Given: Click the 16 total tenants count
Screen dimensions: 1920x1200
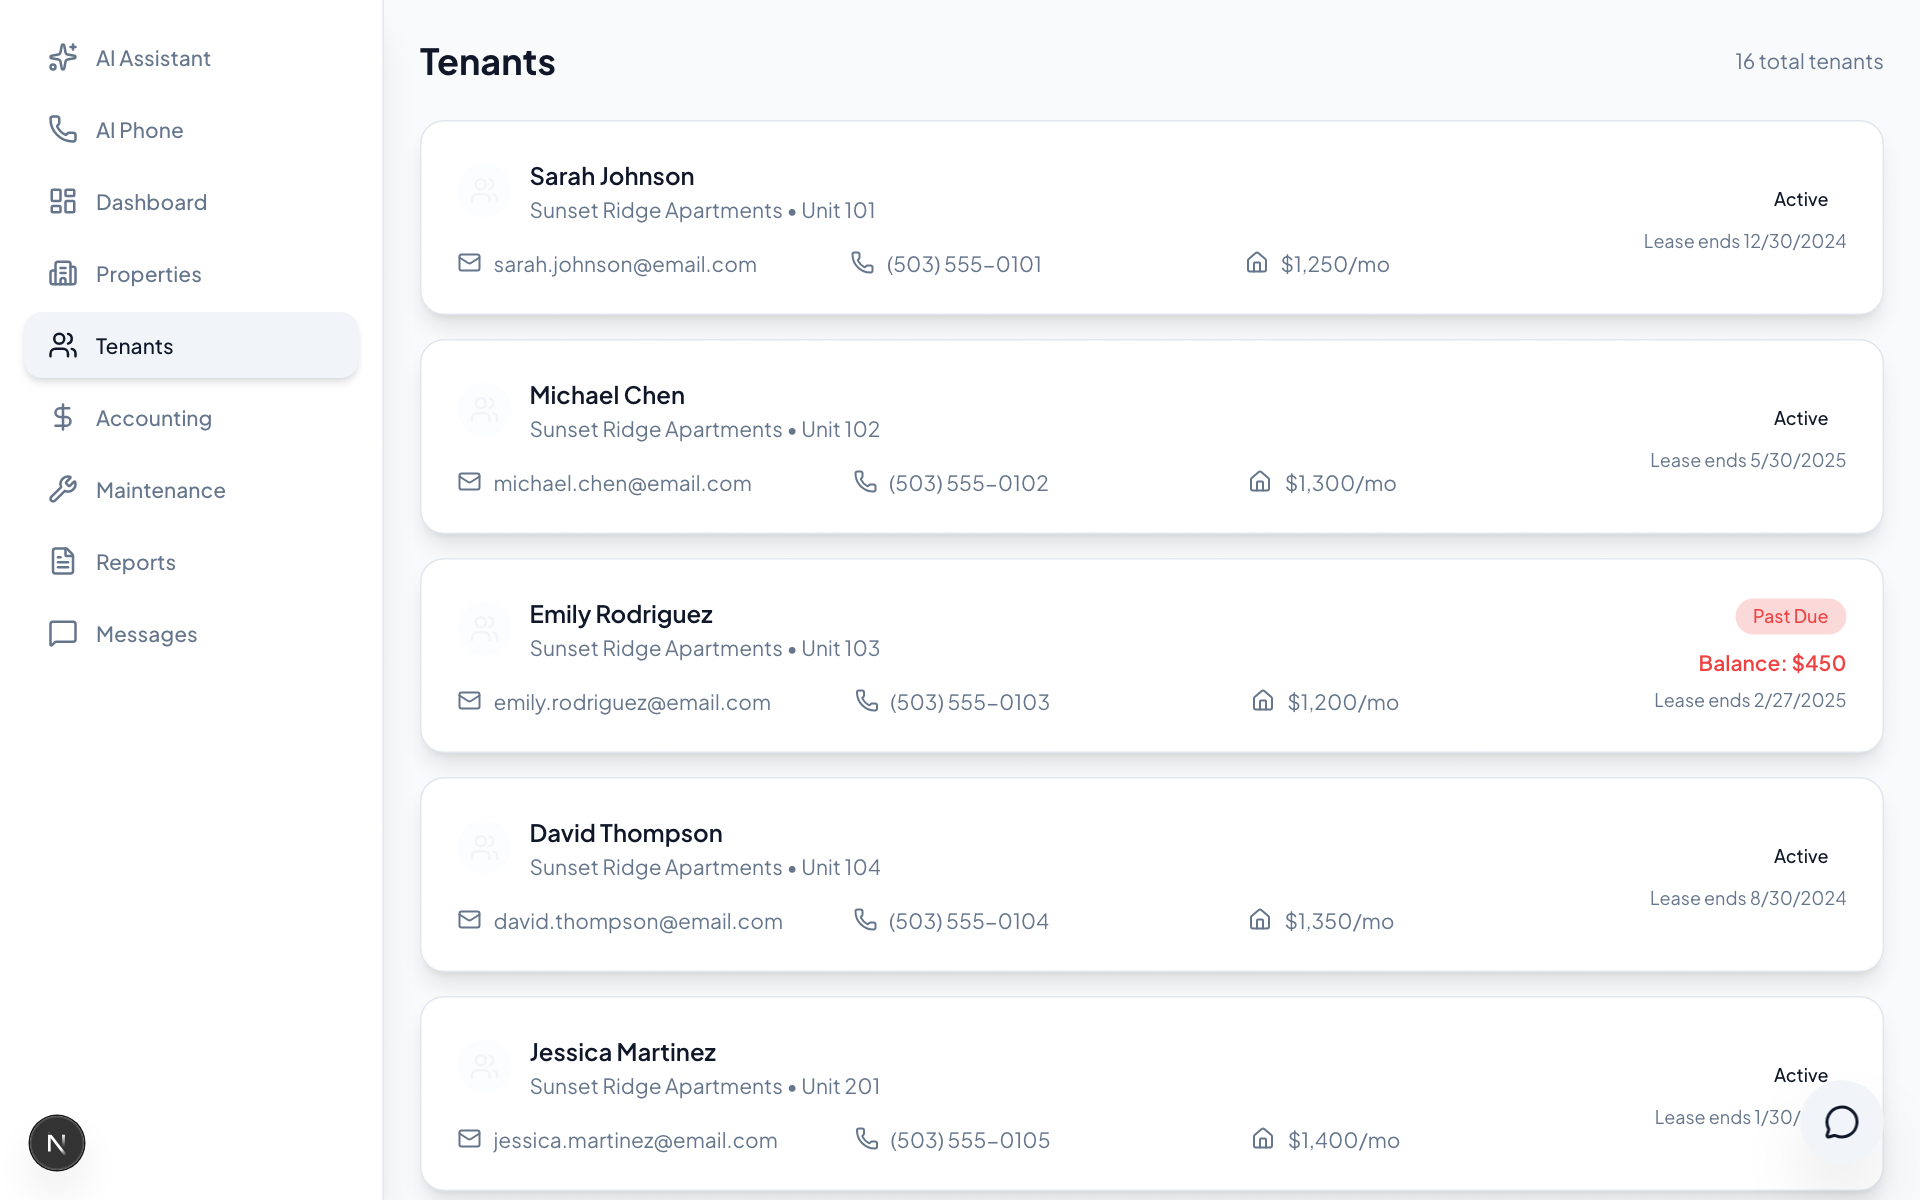Looking at the screenshot, I should click(1809, 61).
